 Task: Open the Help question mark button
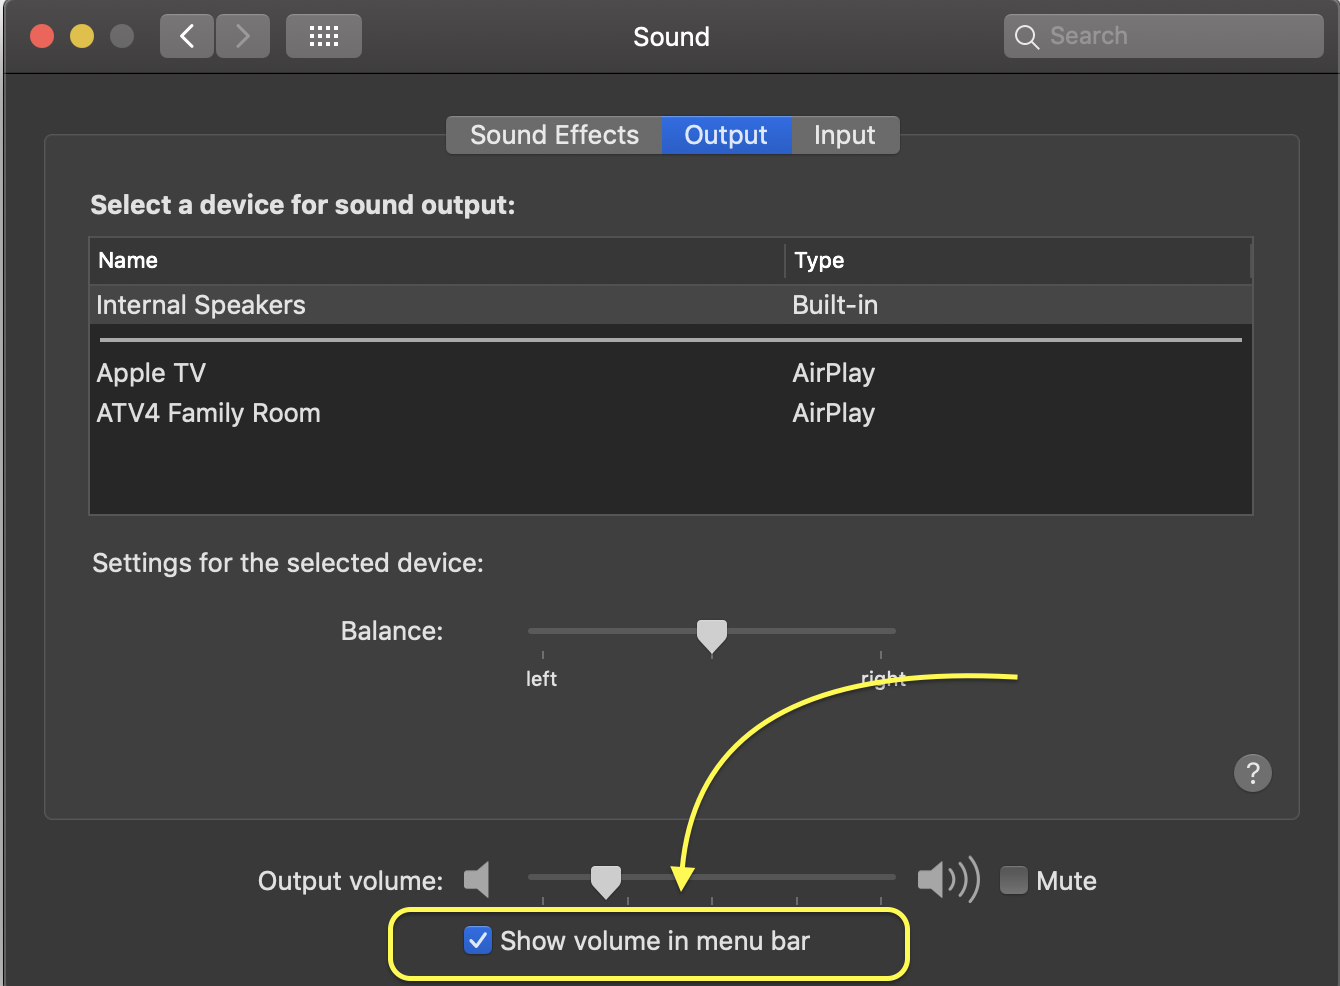1253,773
